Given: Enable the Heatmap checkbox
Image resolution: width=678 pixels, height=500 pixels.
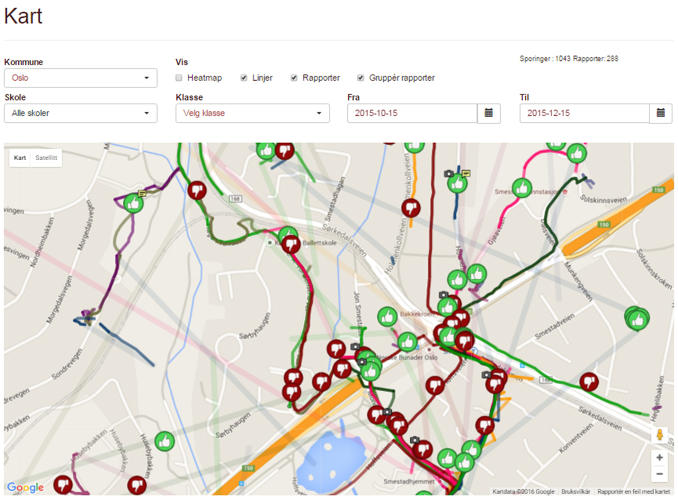Looking at the screenshot, I should tap(179, 78).
